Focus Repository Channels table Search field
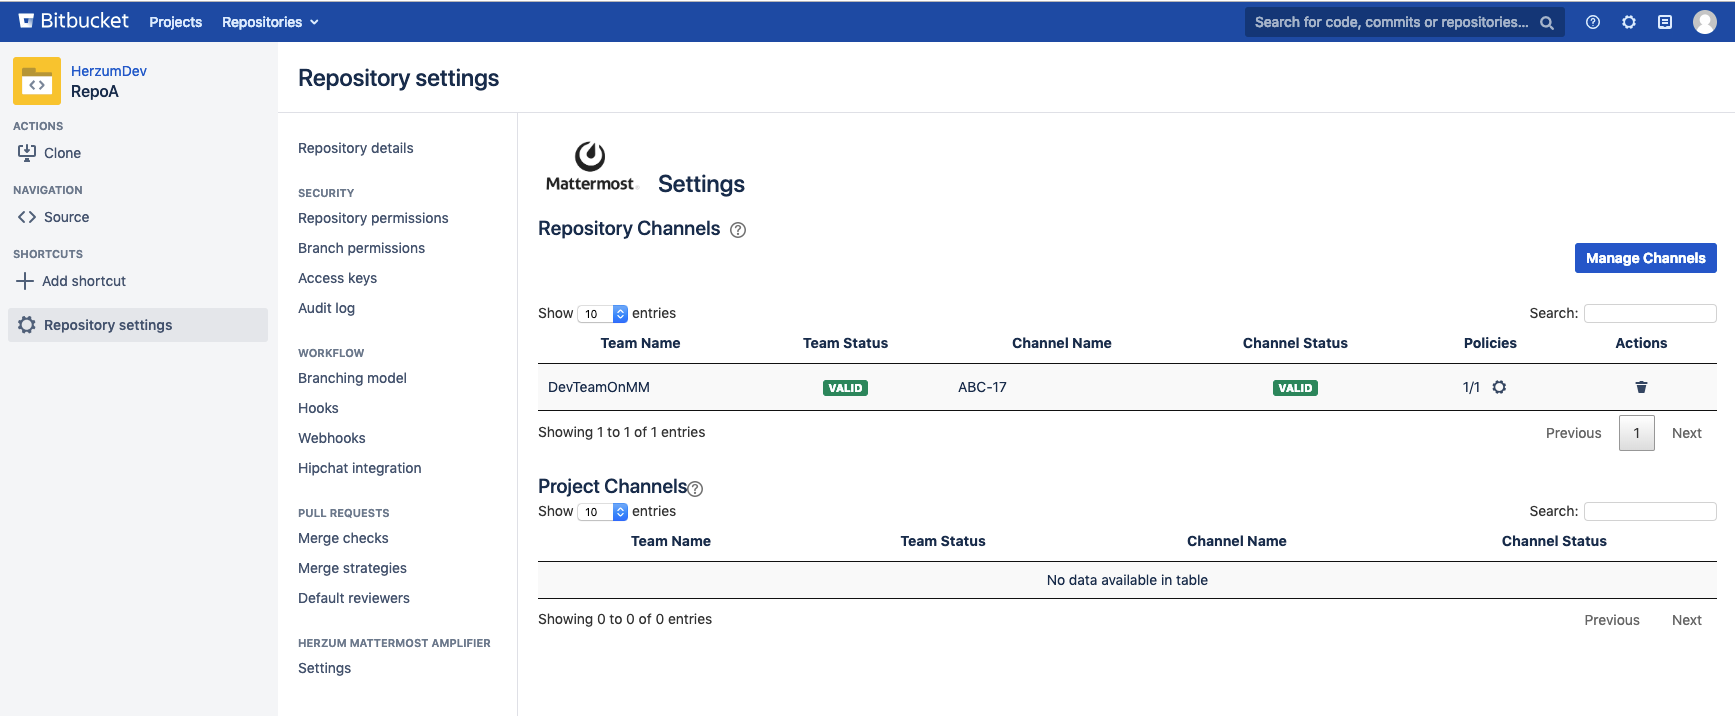Viewport: 1735px width, 716px height. [x=1650, y=313]
